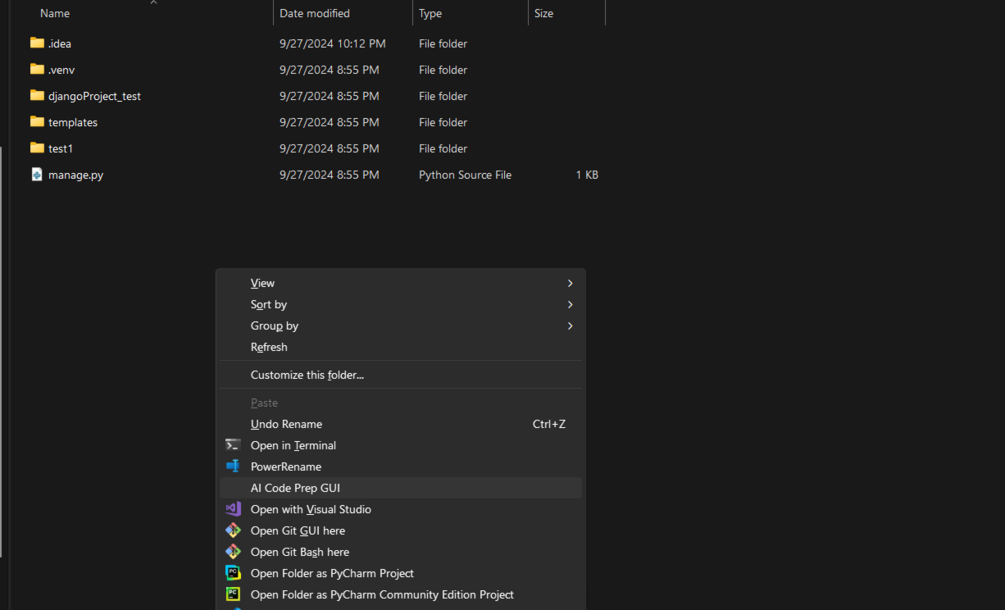Click the manage.py file icon
Viewport: 1005px width, 610px height.
coord(37,174)
